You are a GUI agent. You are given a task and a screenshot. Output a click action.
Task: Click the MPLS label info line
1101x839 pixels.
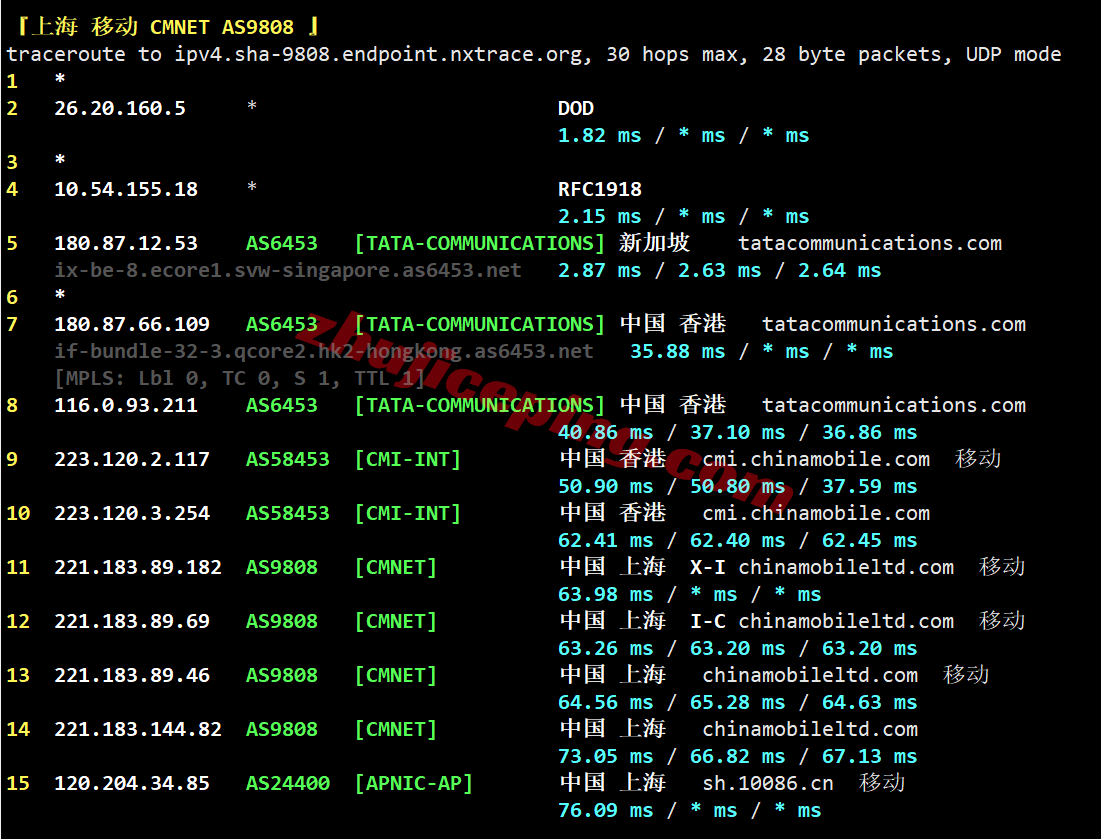click(x=239, y=378)
